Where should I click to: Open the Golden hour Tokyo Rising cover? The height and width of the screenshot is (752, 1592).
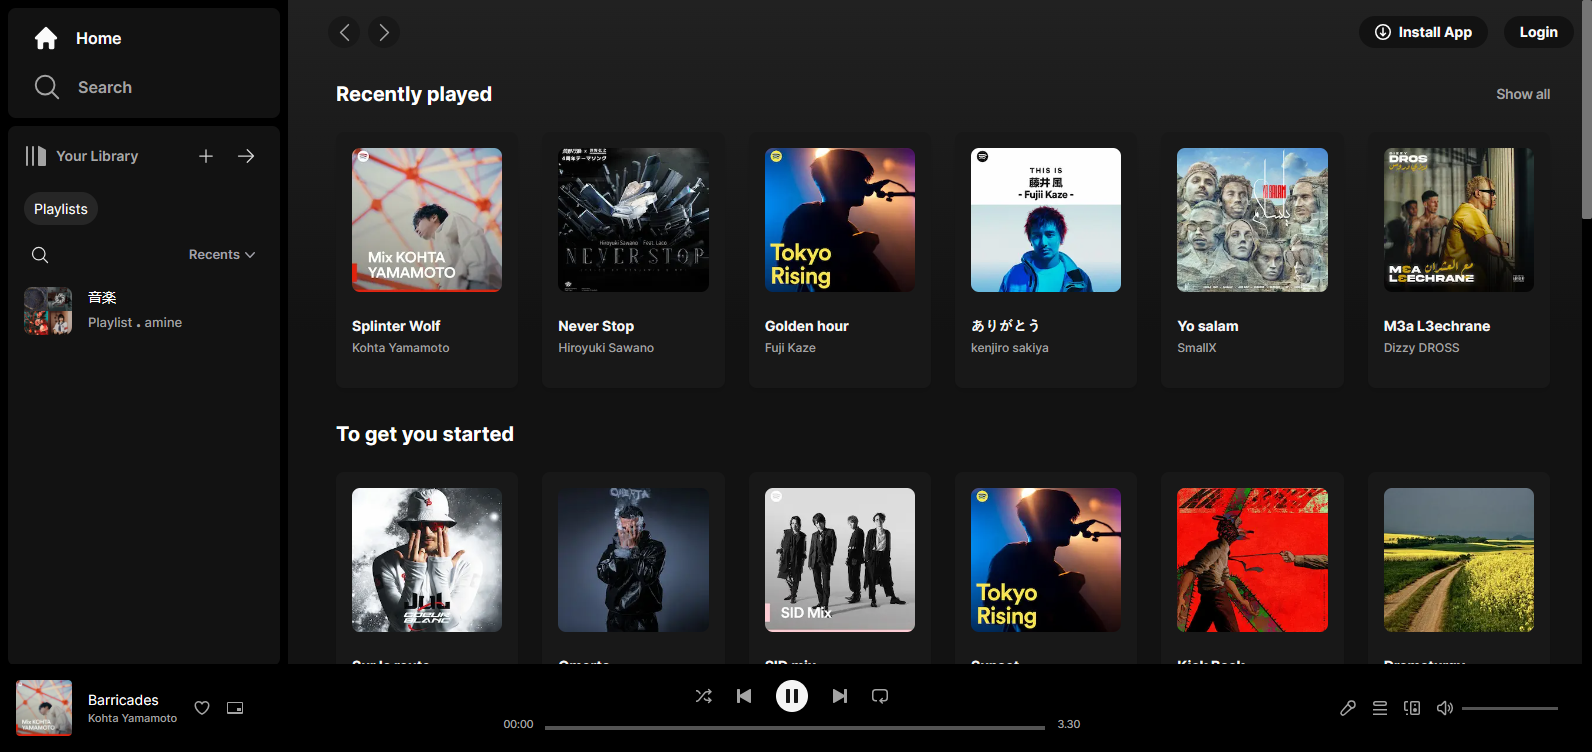click(840, 220)
